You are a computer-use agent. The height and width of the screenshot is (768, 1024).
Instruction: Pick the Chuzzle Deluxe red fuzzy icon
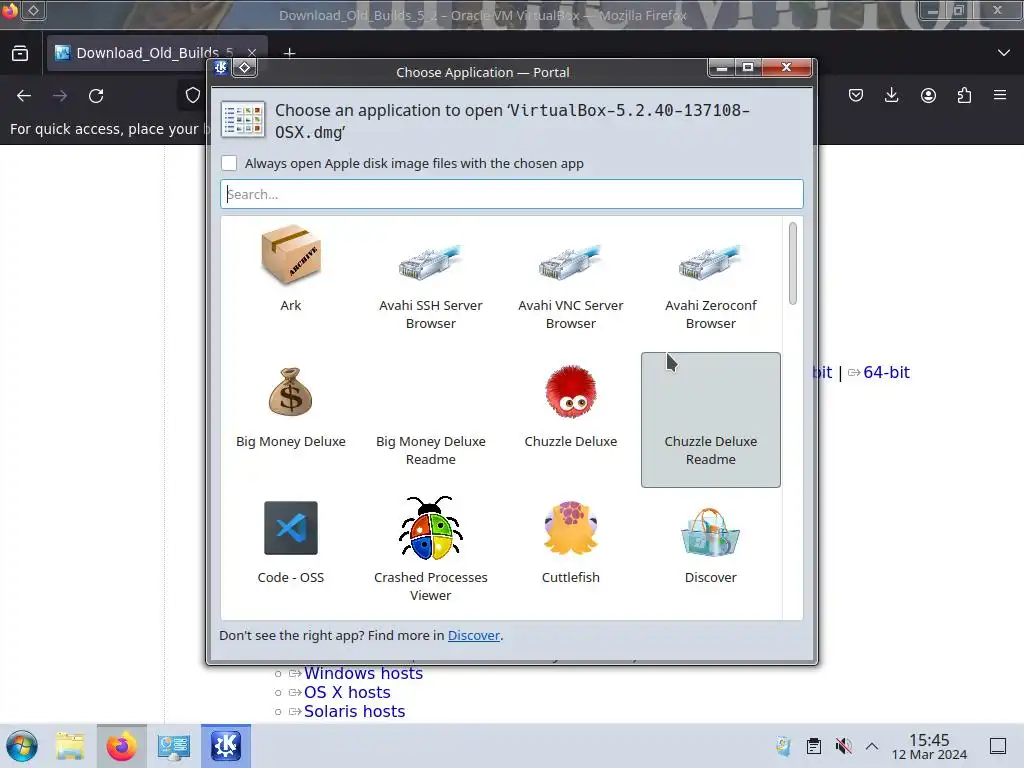571,392
